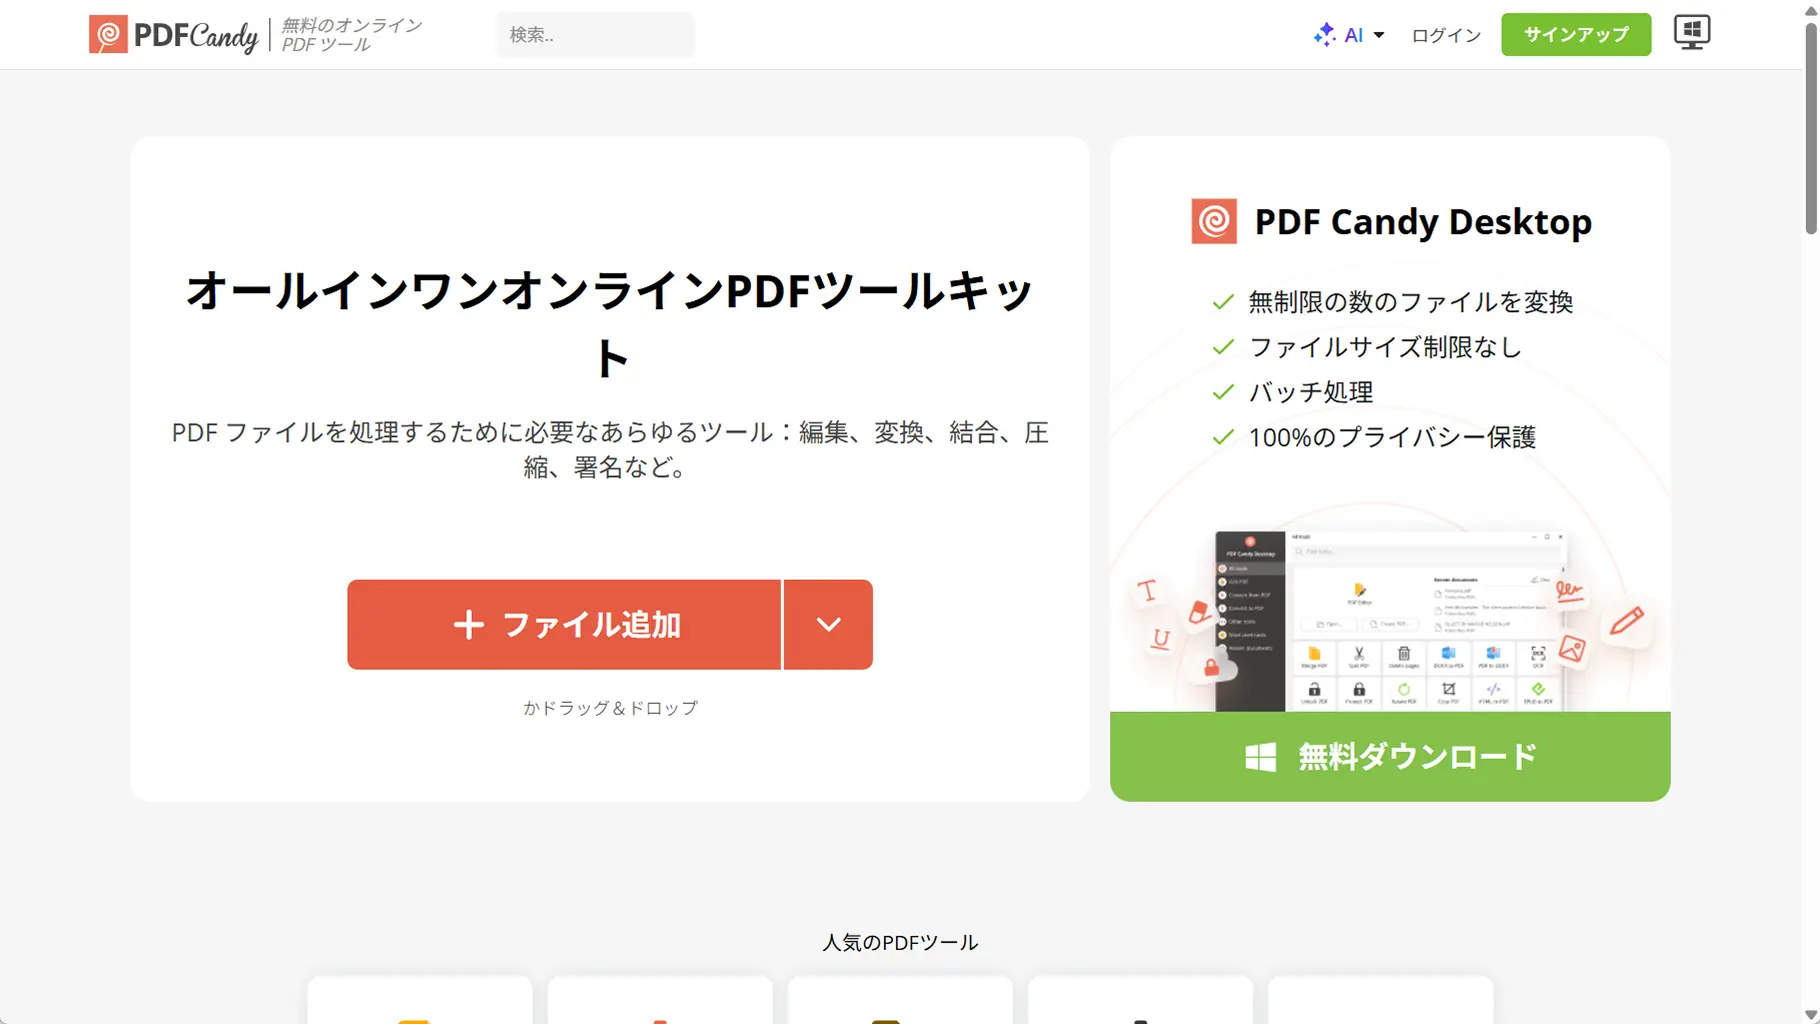Click the かドラッグ＆ドロップ text

[x=610, y=708]
